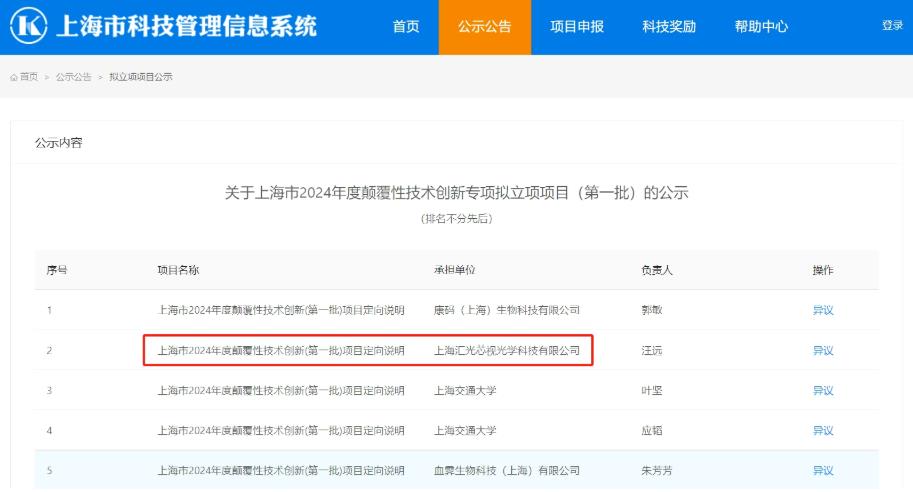
Task: Click the 排名不分先后 subtitle
Action: click(x=456, y=219)
